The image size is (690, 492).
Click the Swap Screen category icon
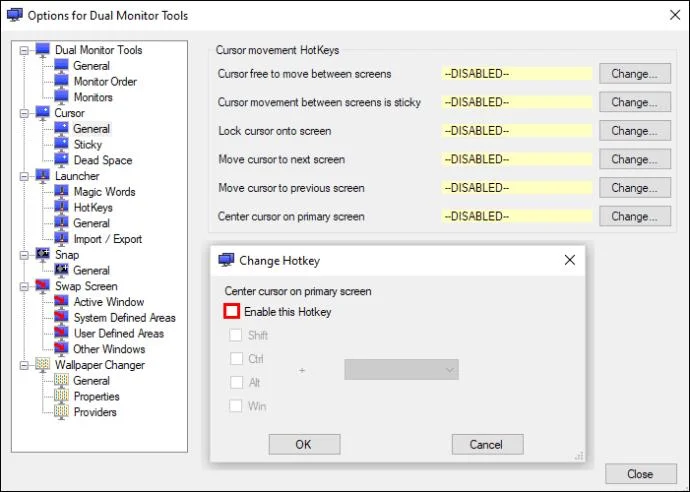coord(43,286)
